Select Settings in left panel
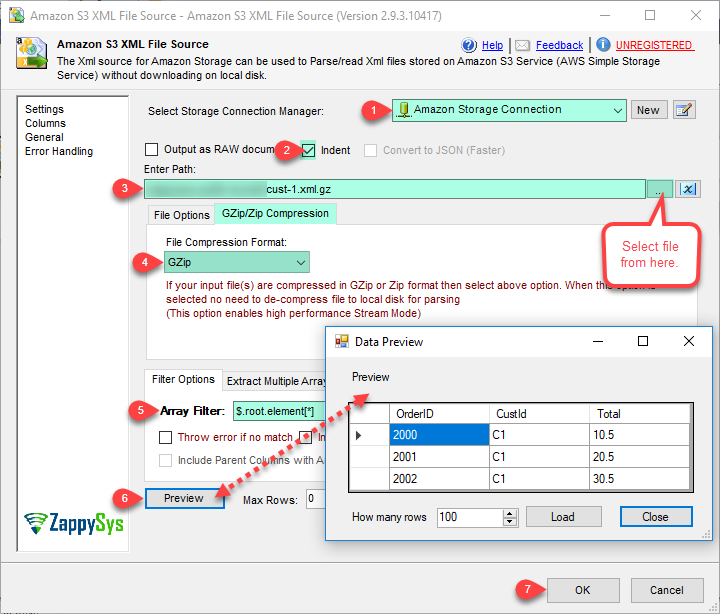 pyautogui.click(x=45, y=109)
